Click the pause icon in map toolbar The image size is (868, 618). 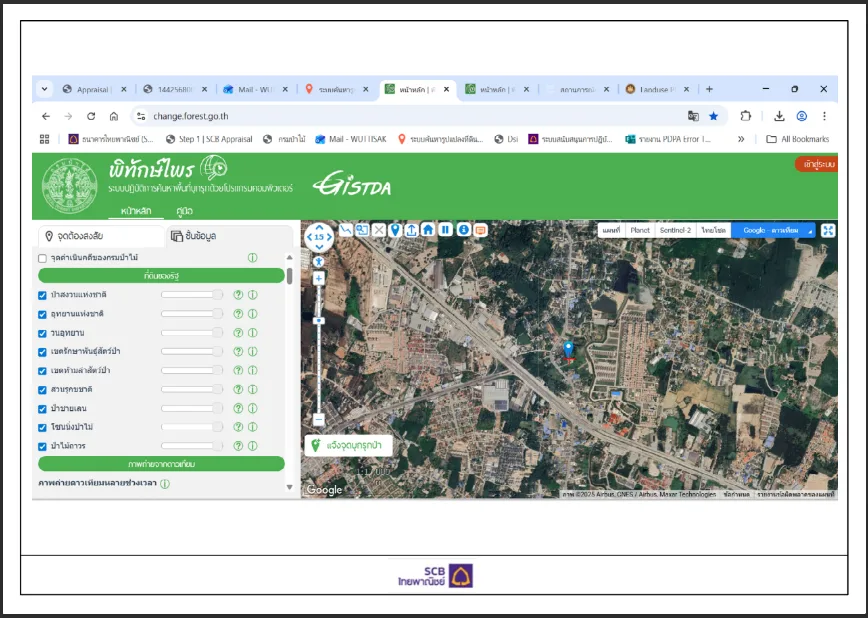point(446,230)
